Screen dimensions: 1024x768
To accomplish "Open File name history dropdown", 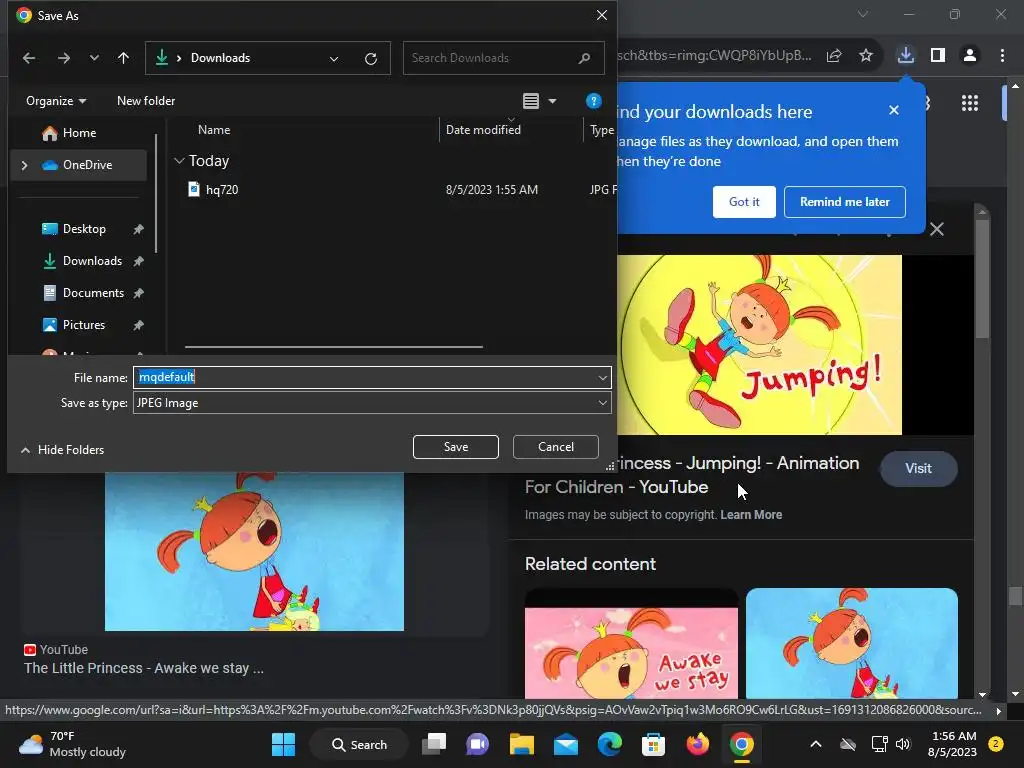I will [602, 377].
